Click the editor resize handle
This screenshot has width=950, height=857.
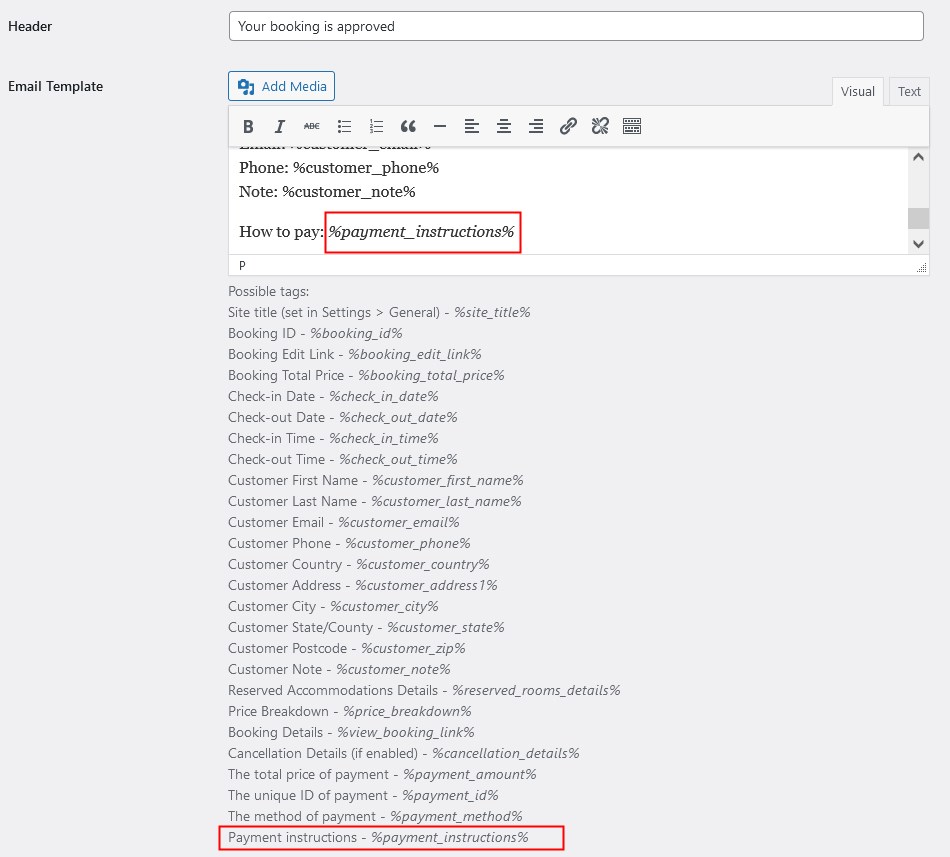922,268
